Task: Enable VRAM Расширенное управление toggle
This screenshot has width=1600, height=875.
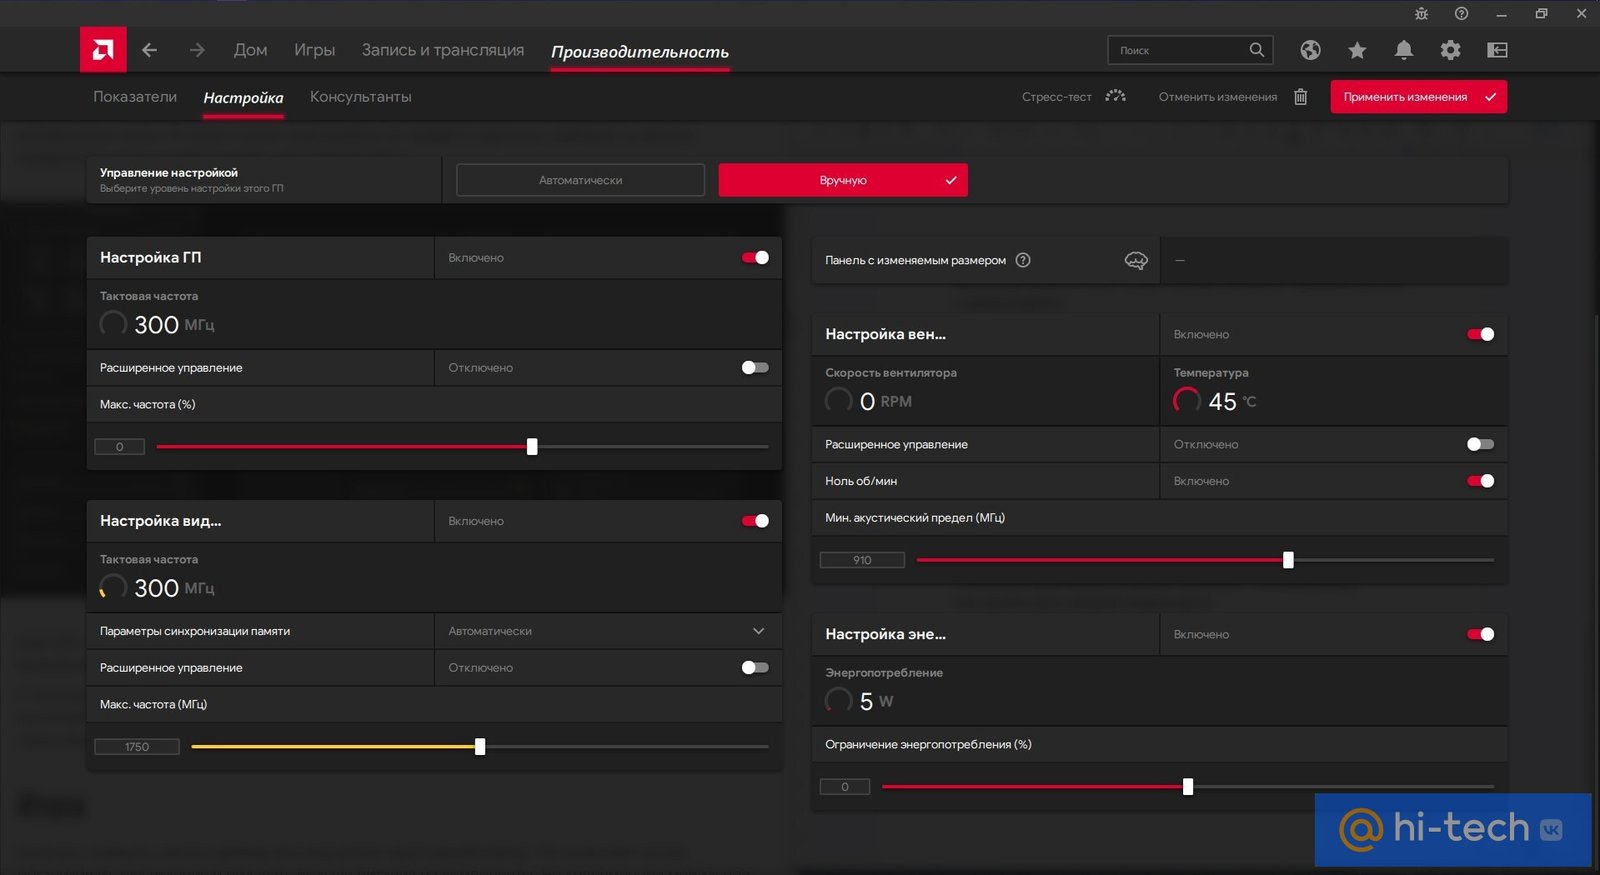Action: pyautogui.click(x=755, y=668)
